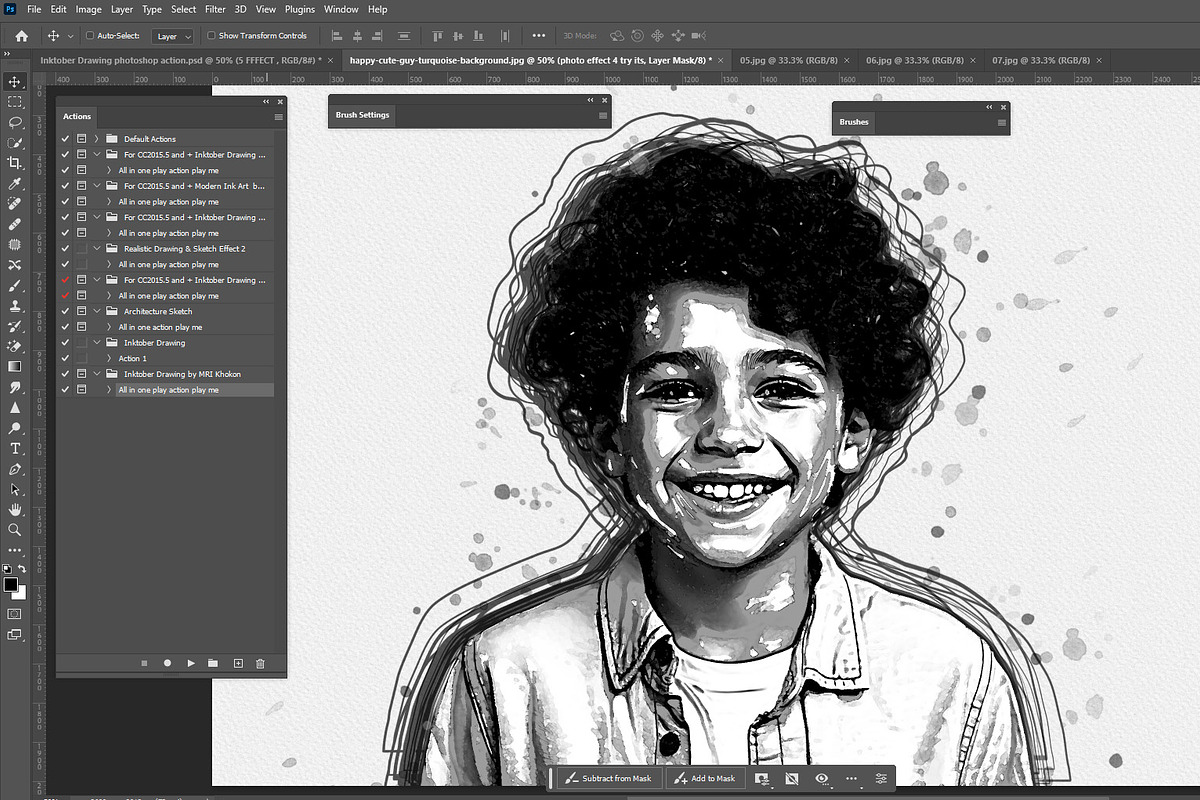Delete the action using trash icon
The height and width of the screenshot is (800, 1200).
coord(260,663)
